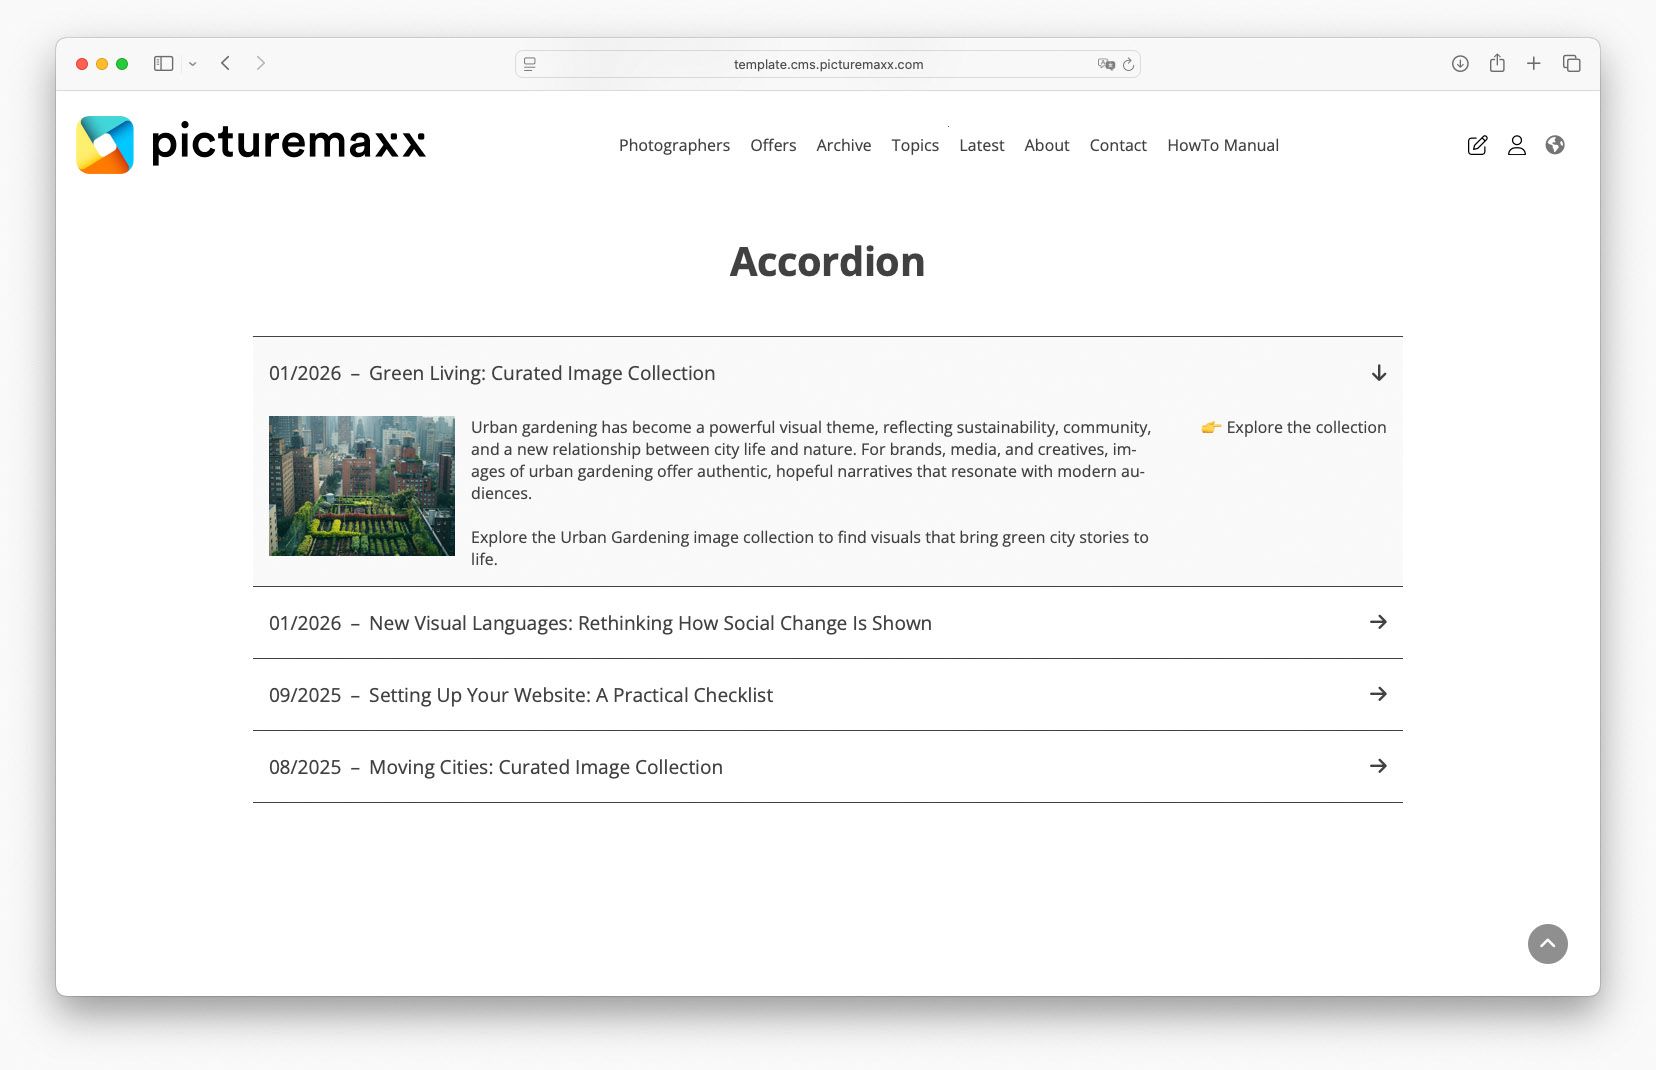Open the HowTo Manual menu item
Viewport: 1656px width, 1070px height.
coord(1222,145)
